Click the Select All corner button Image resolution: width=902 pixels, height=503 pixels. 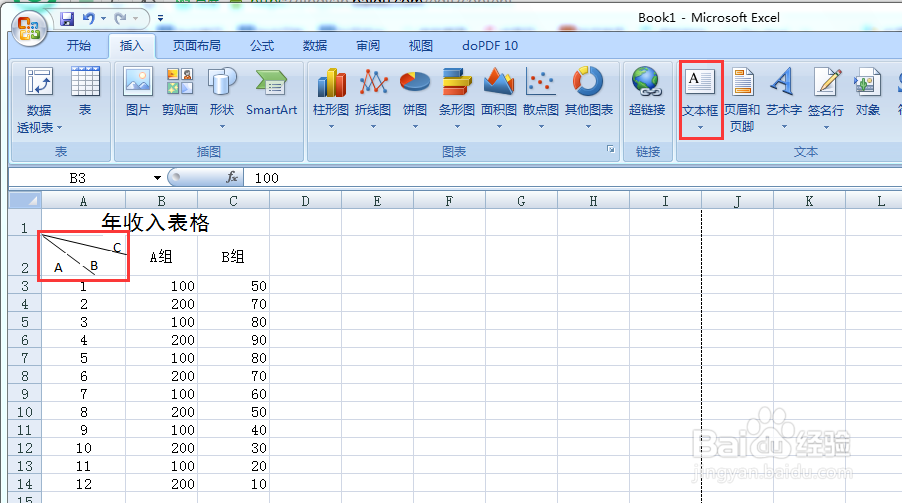point(25,200)
